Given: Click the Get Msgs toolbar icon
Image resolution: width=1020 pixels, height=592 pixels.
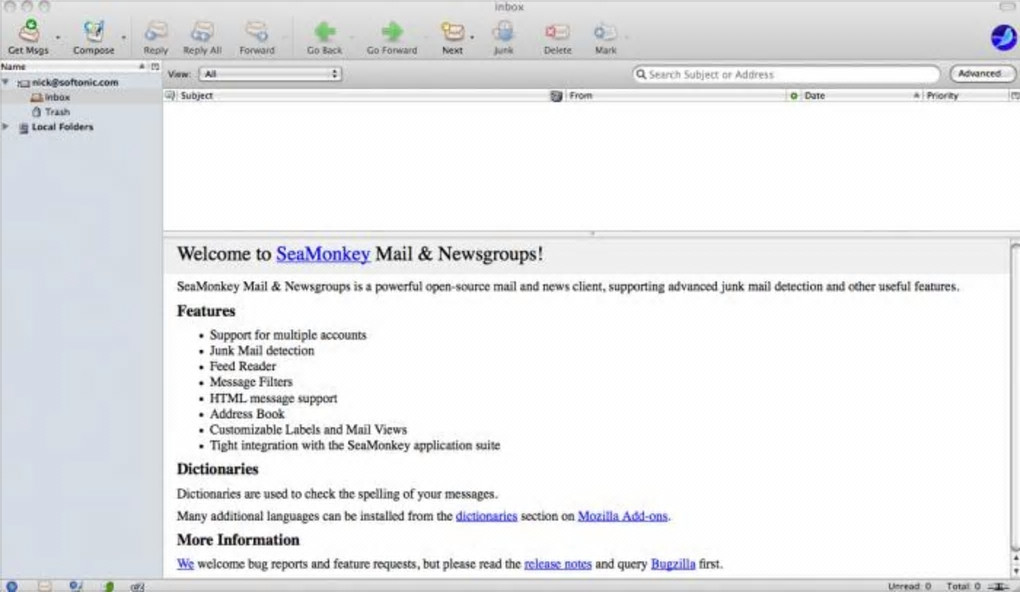Looking at the screenshot, I should pos(29,31).
